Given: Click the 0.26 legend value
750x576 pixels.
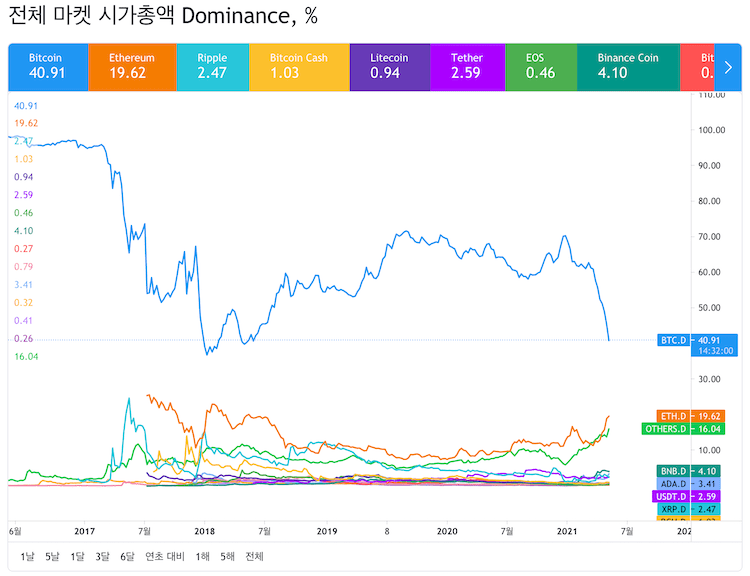Looking at the screenshot, I should 23,339.
